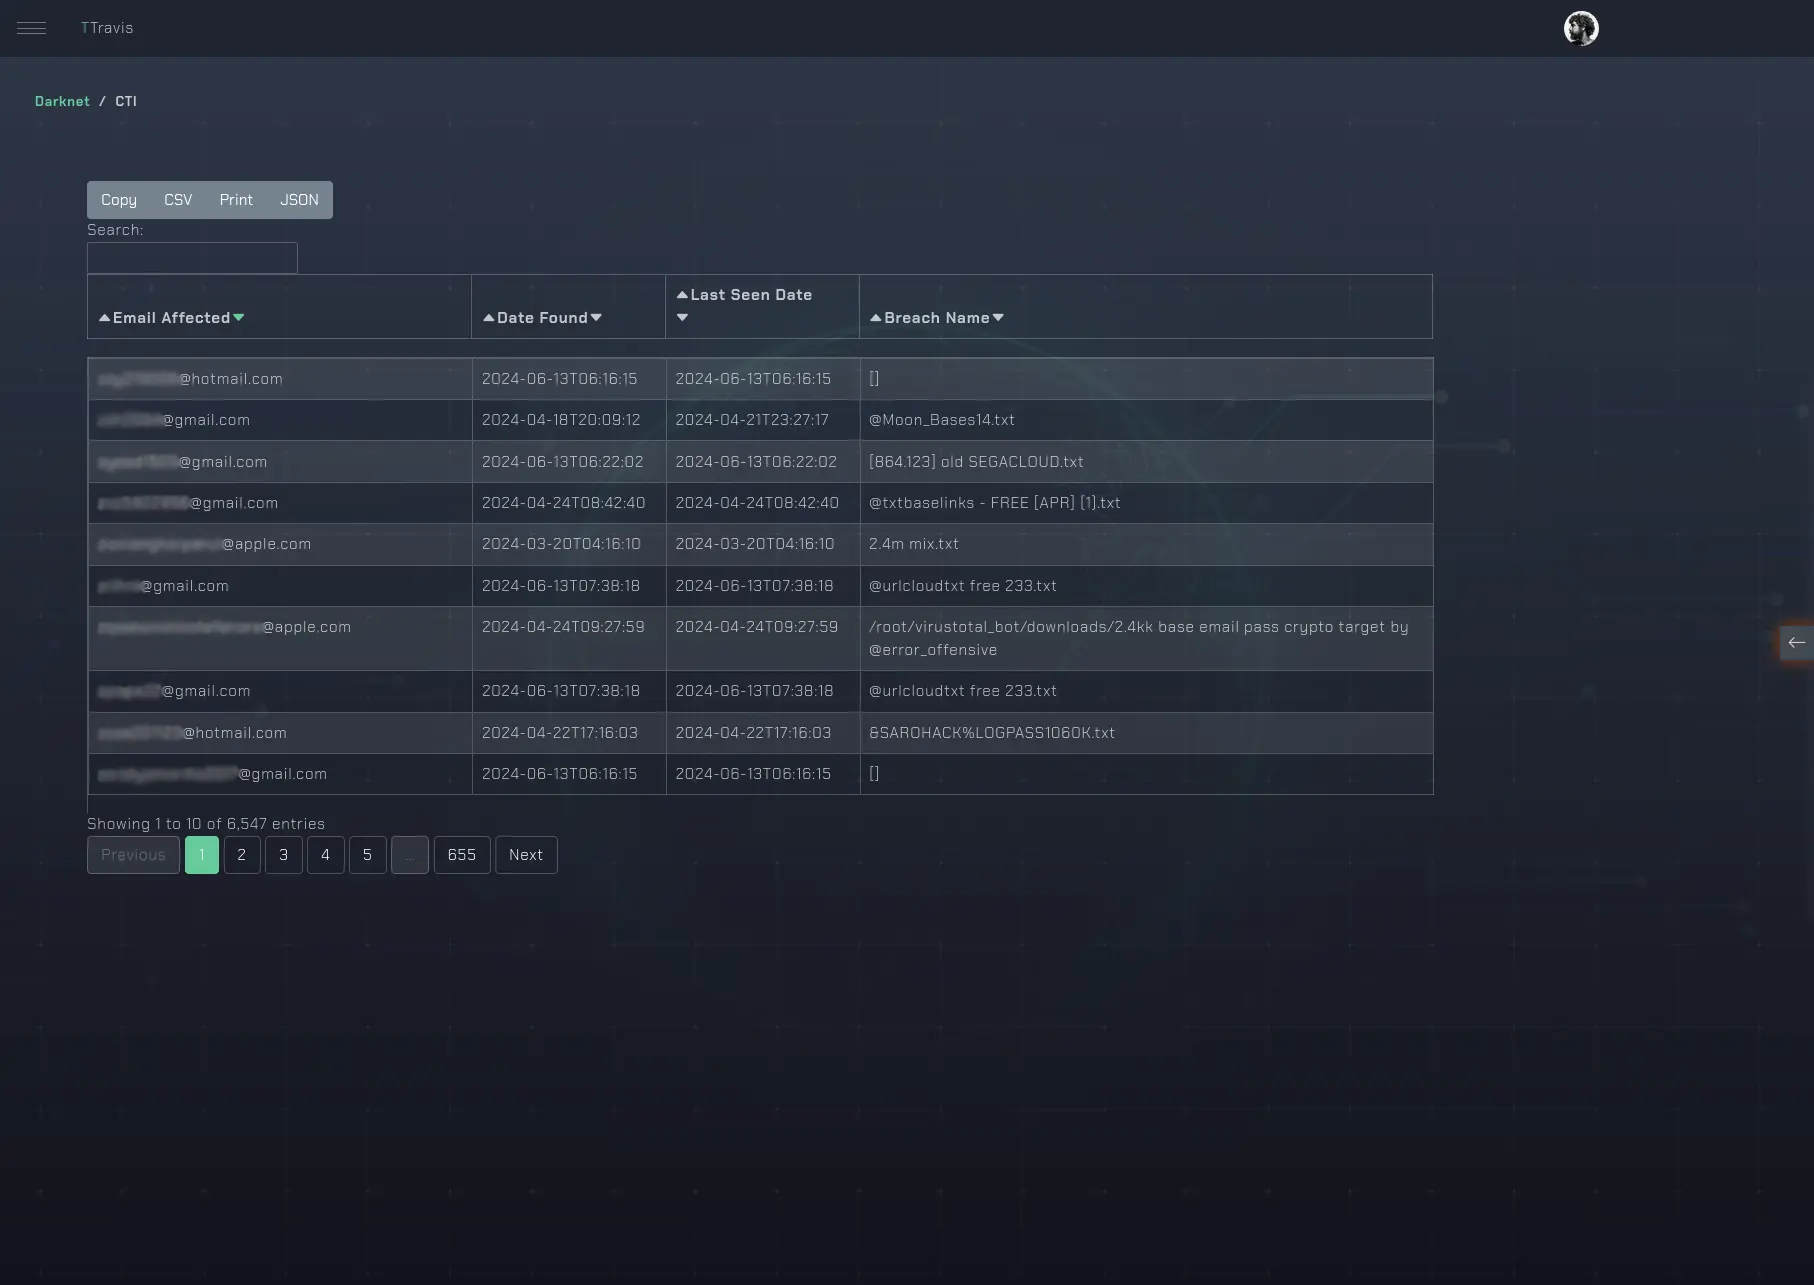Image resolution: width=1814 pixels, height=1285 pixels.
Task: Sort Last Seen Date descending arrow
Action: [x=682, y=318]
